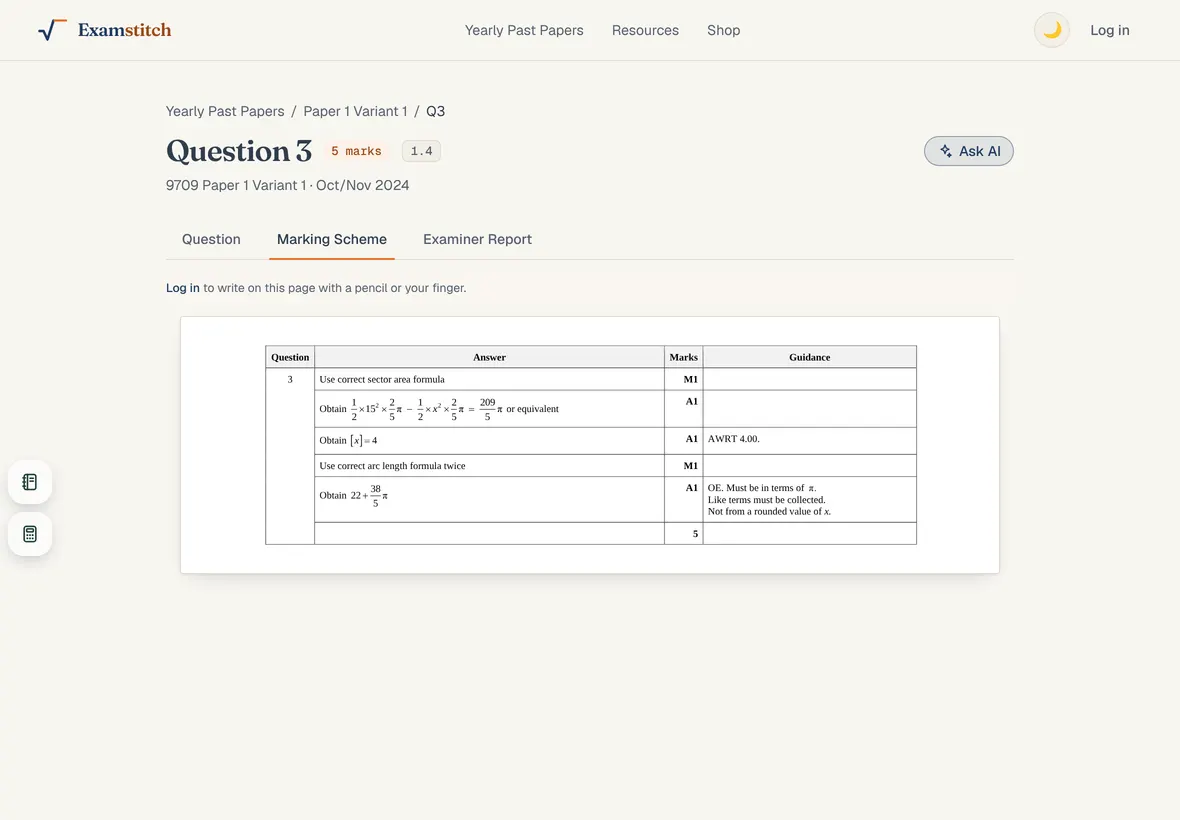Open the Resources menu item
Screen dimensions: 1180x820
[x=645, y=30]
